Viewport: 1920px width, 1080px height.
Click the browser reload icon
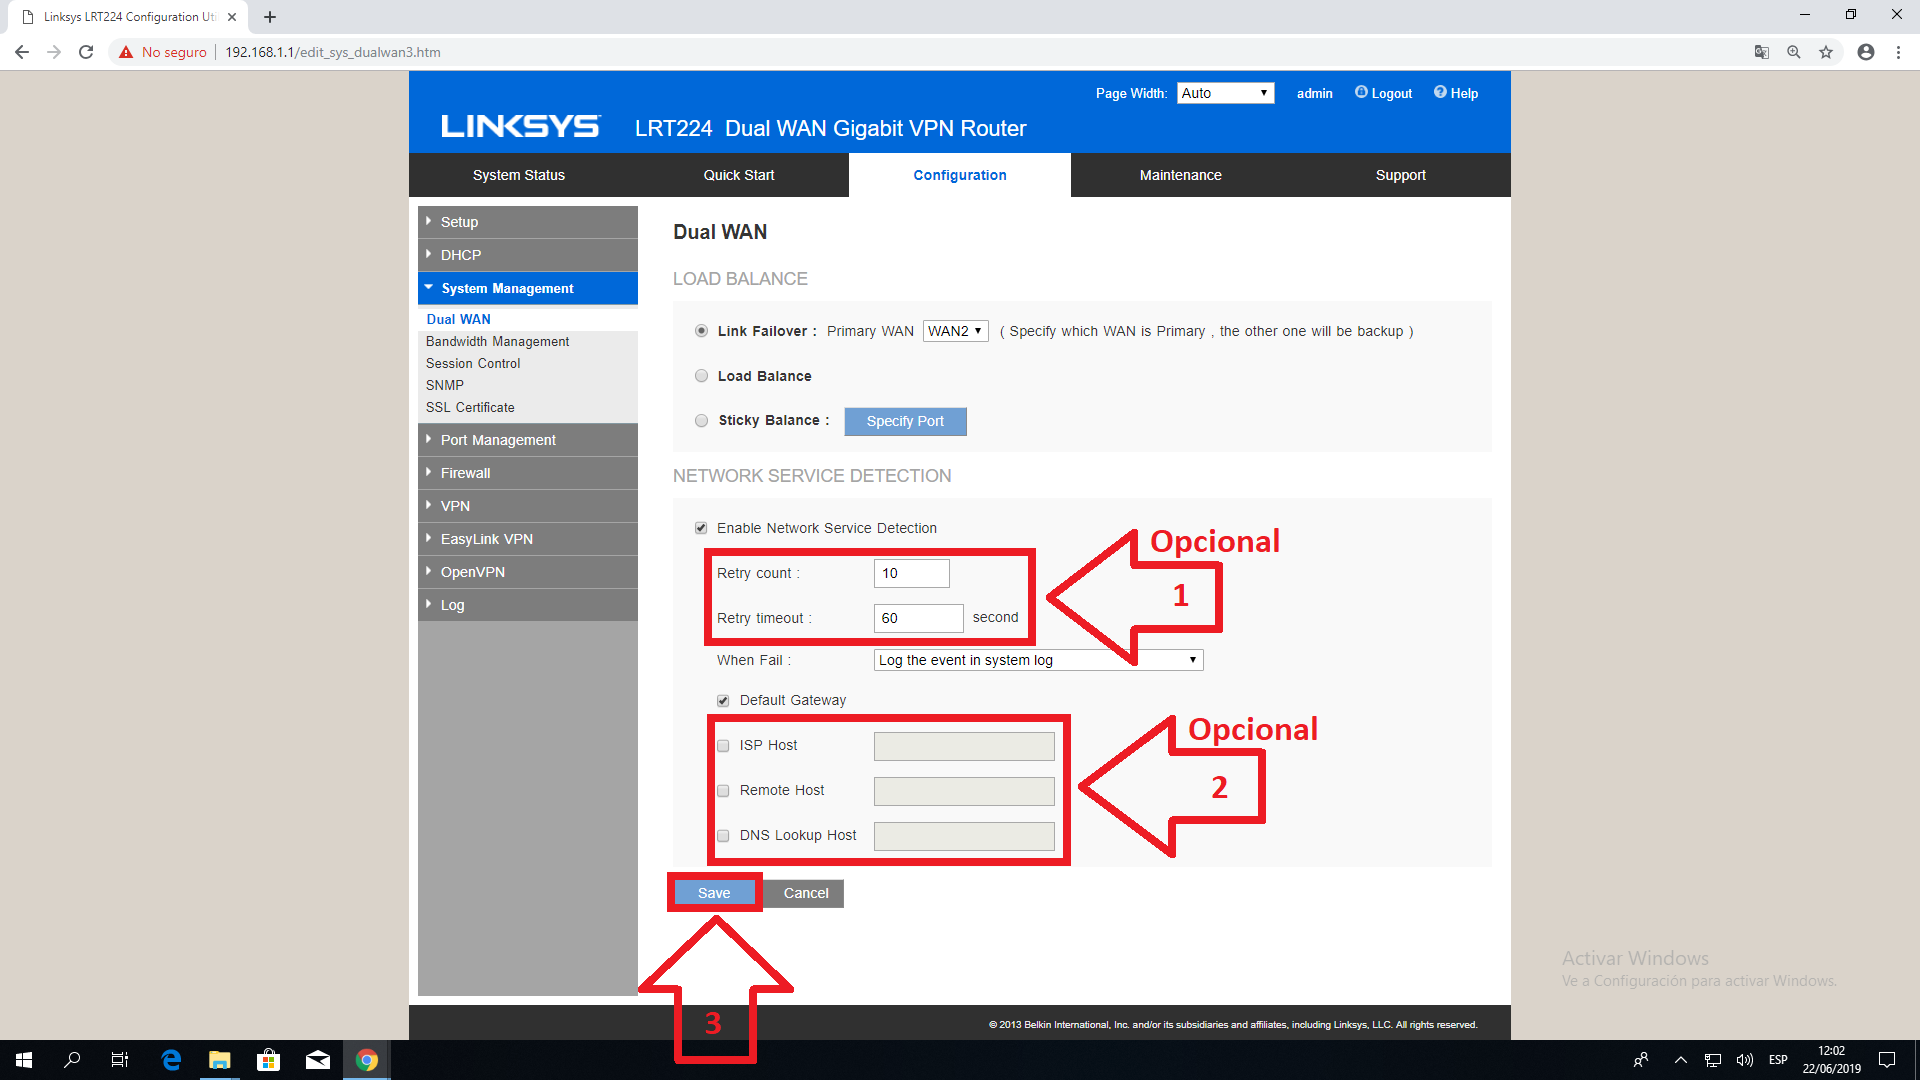pos(86,52)
